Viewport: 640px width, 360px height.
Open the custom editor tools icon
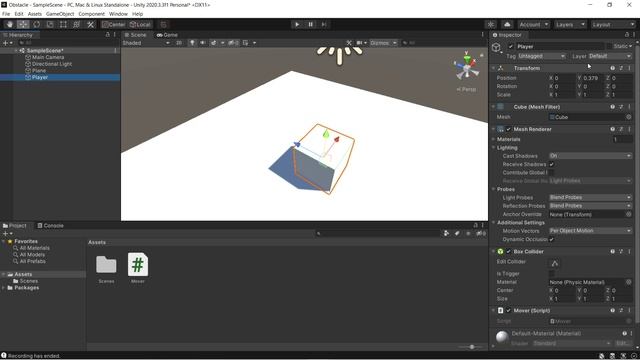(x=90, y=24)
